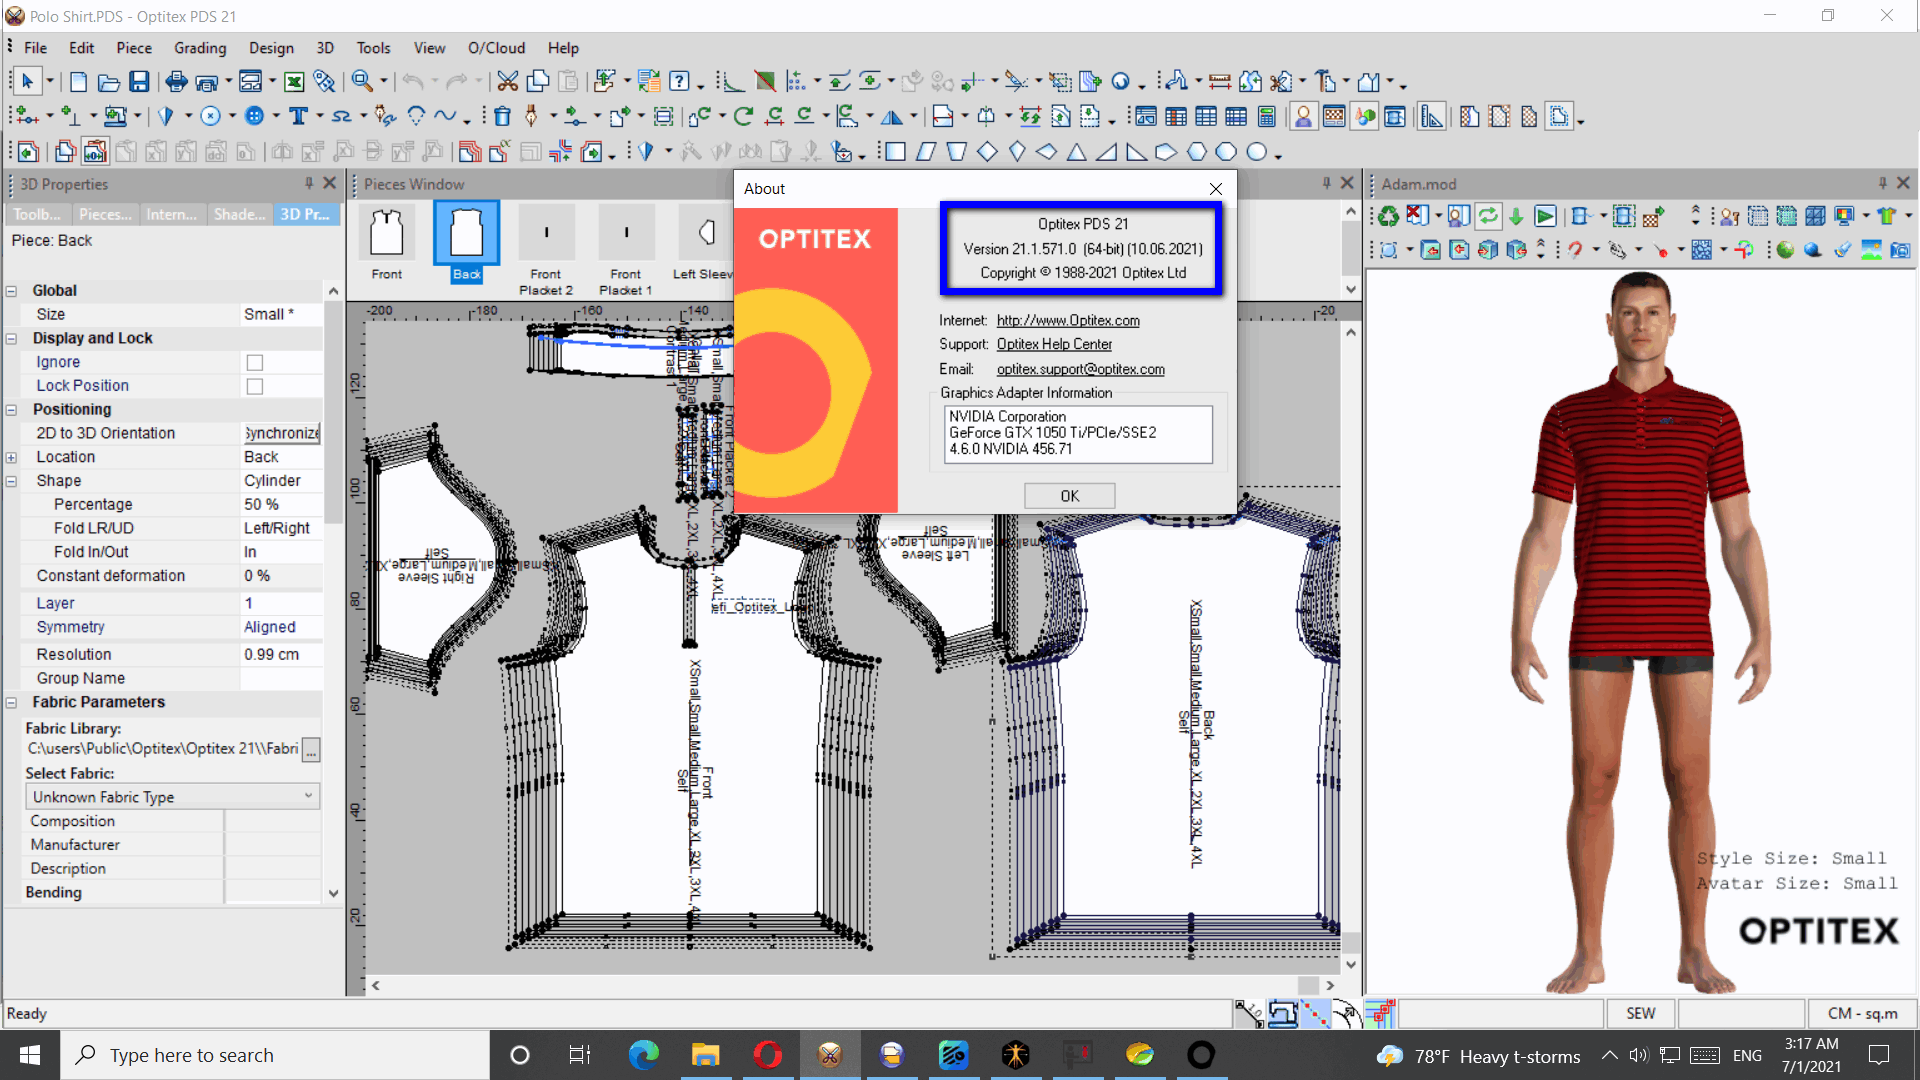1920x1080 pixels.
Task: Select the arrow pointer tool
Action: 27,81
